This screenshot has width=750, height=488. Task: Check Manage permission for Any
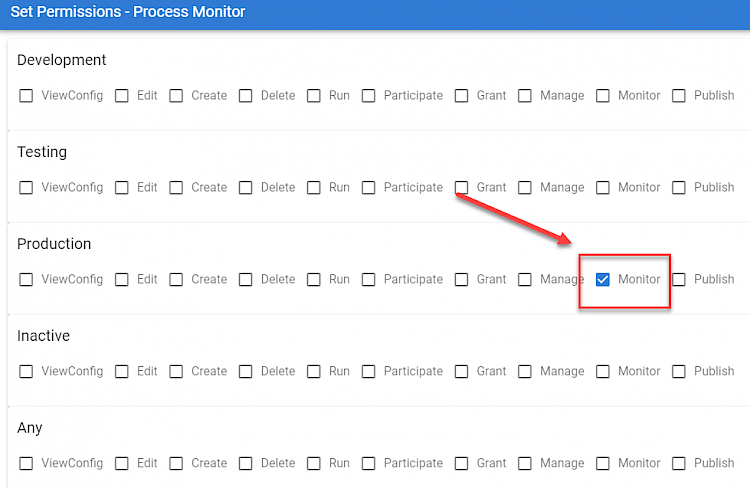tap(525, 463)
